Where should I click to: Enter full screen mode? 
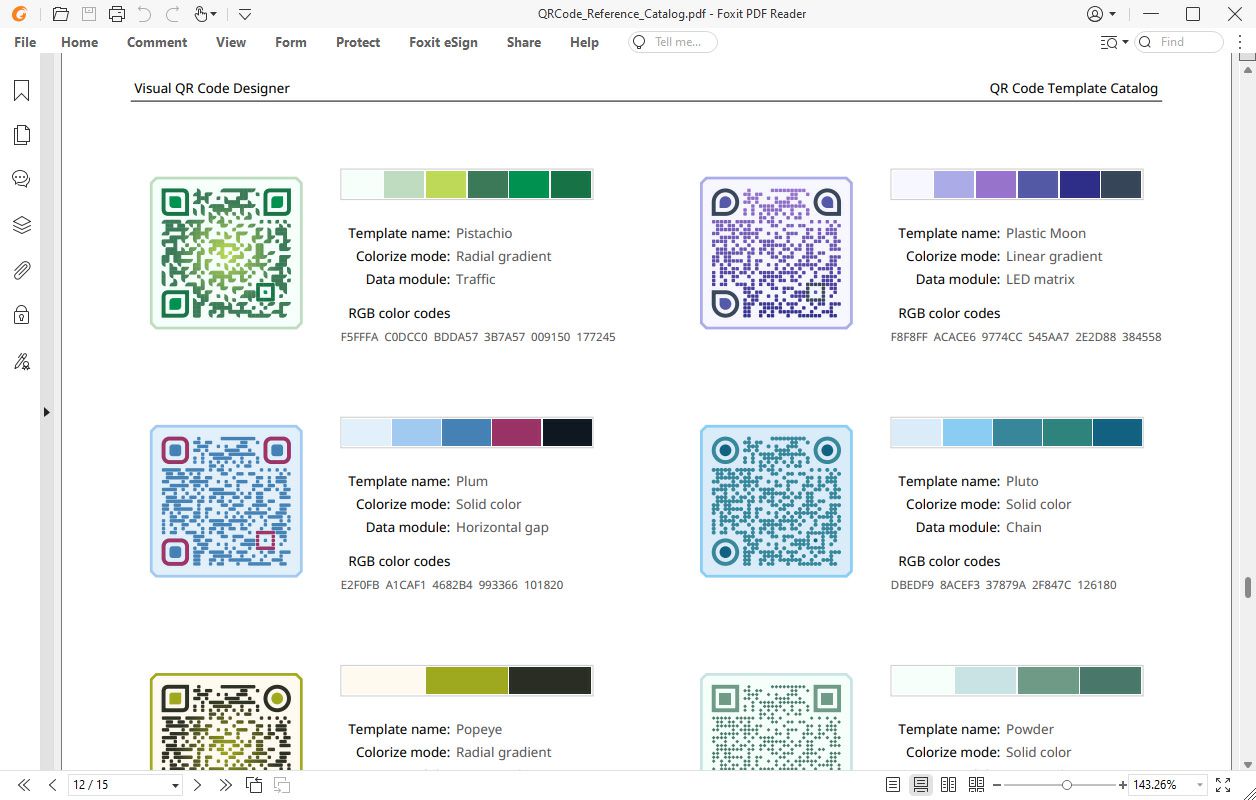pos(1223,785)
